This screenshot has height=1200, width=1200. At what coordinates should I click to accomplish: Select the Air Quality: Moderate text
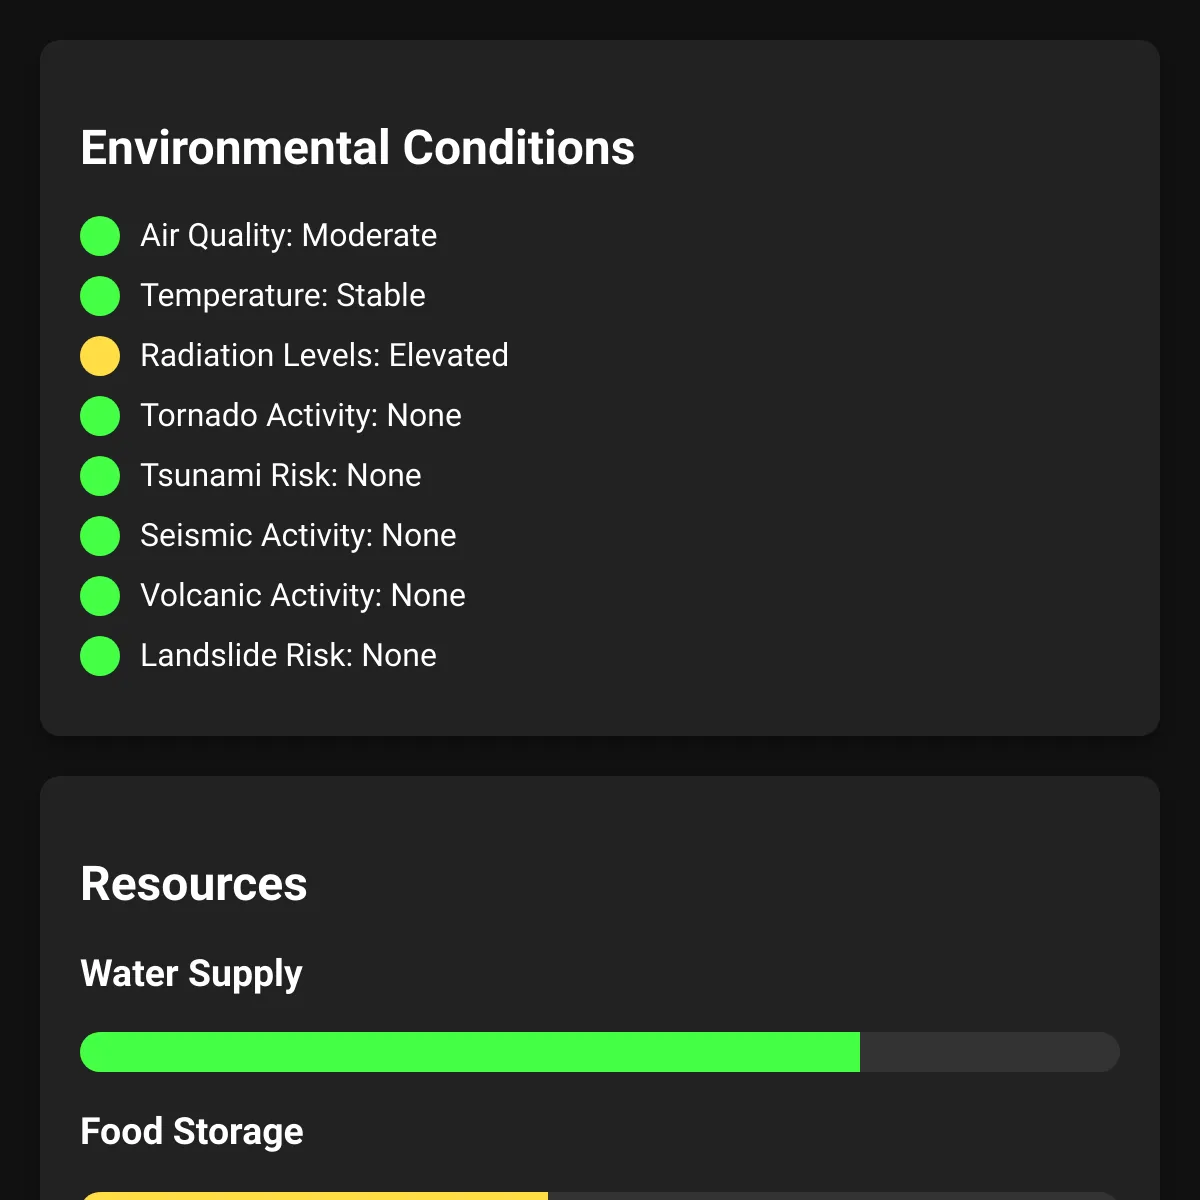(289, 235)
